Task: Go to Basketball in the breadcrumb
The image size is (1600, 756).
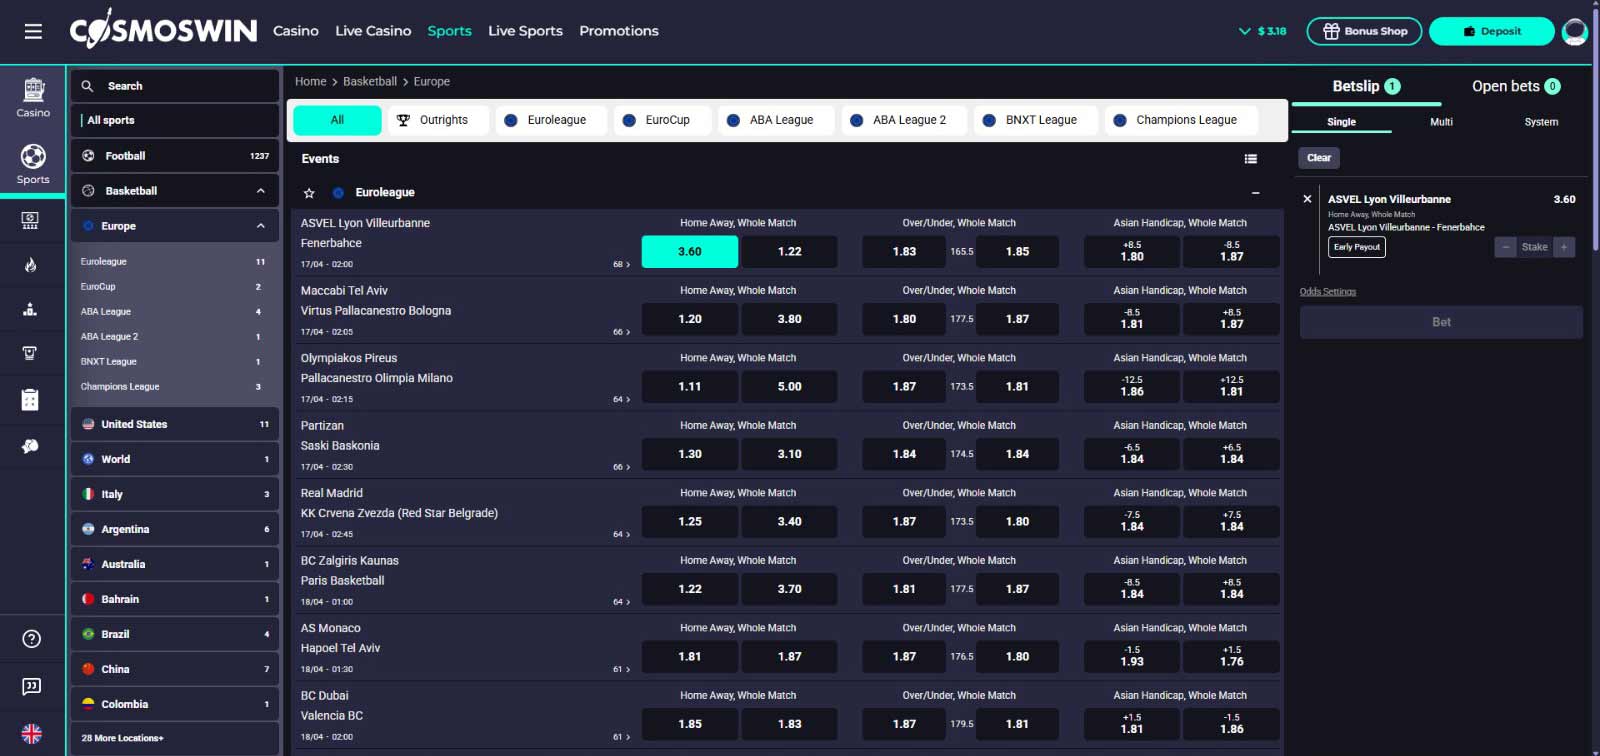Action: pyautogui.click(x=370, y=82)
